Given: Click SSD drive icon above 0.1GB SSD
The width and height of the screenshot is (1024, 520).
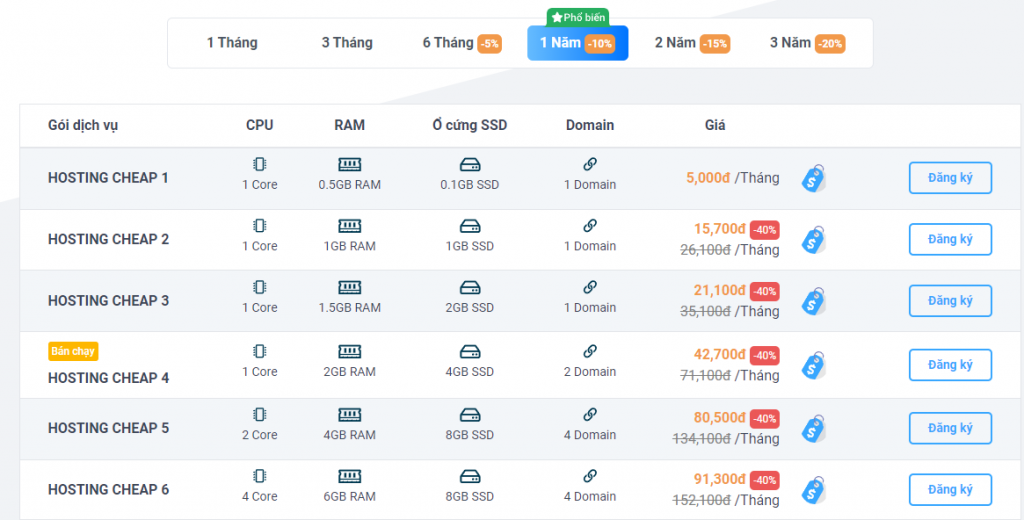Looking at the screenshot, I should [470, 164].
